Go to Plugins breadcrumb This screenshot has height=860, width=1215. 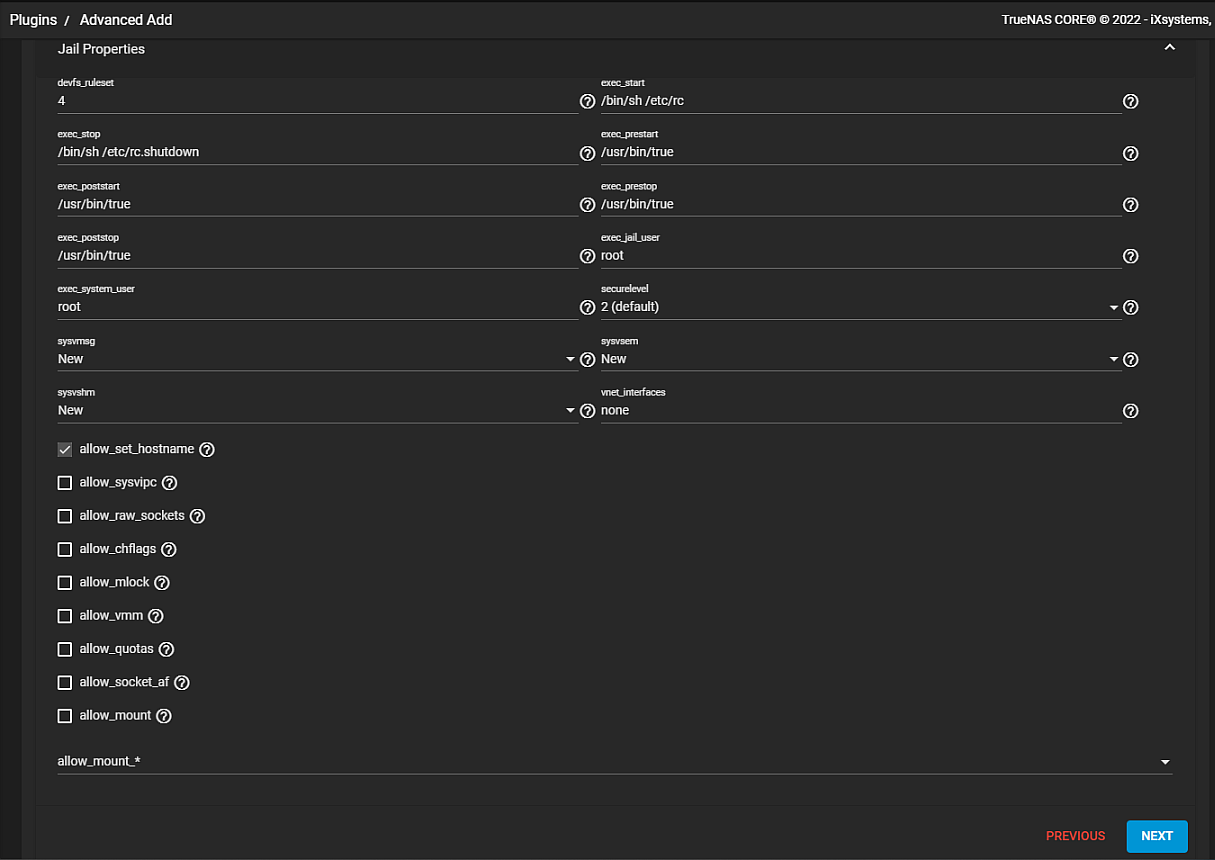tap(33, 20)
